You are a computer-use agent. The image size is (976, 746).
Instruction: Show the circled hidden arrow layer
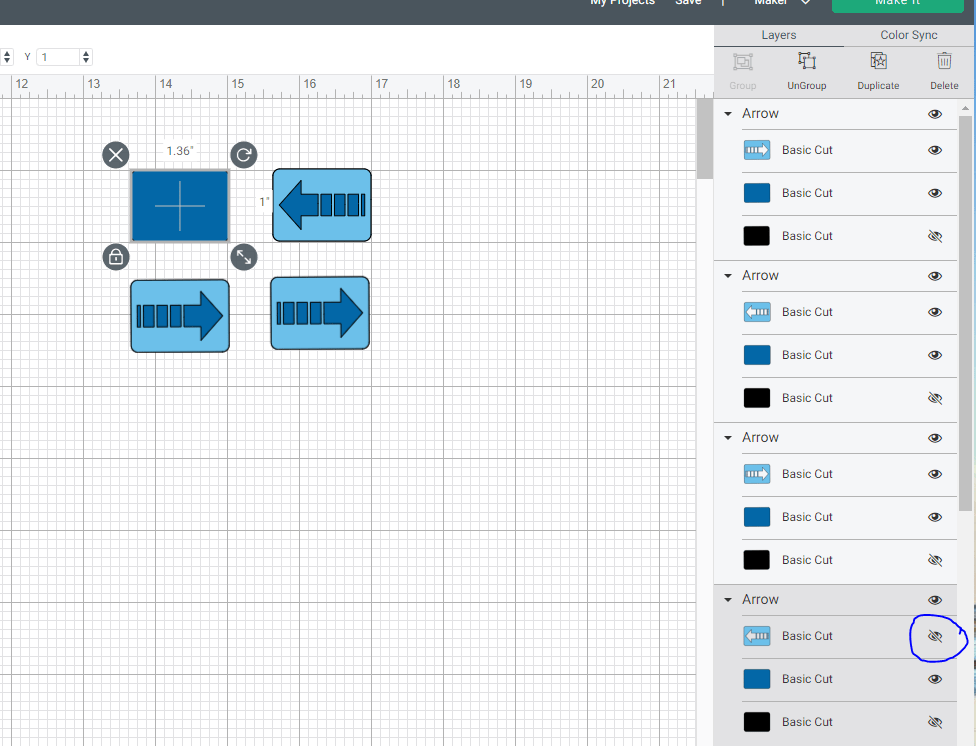935,636
